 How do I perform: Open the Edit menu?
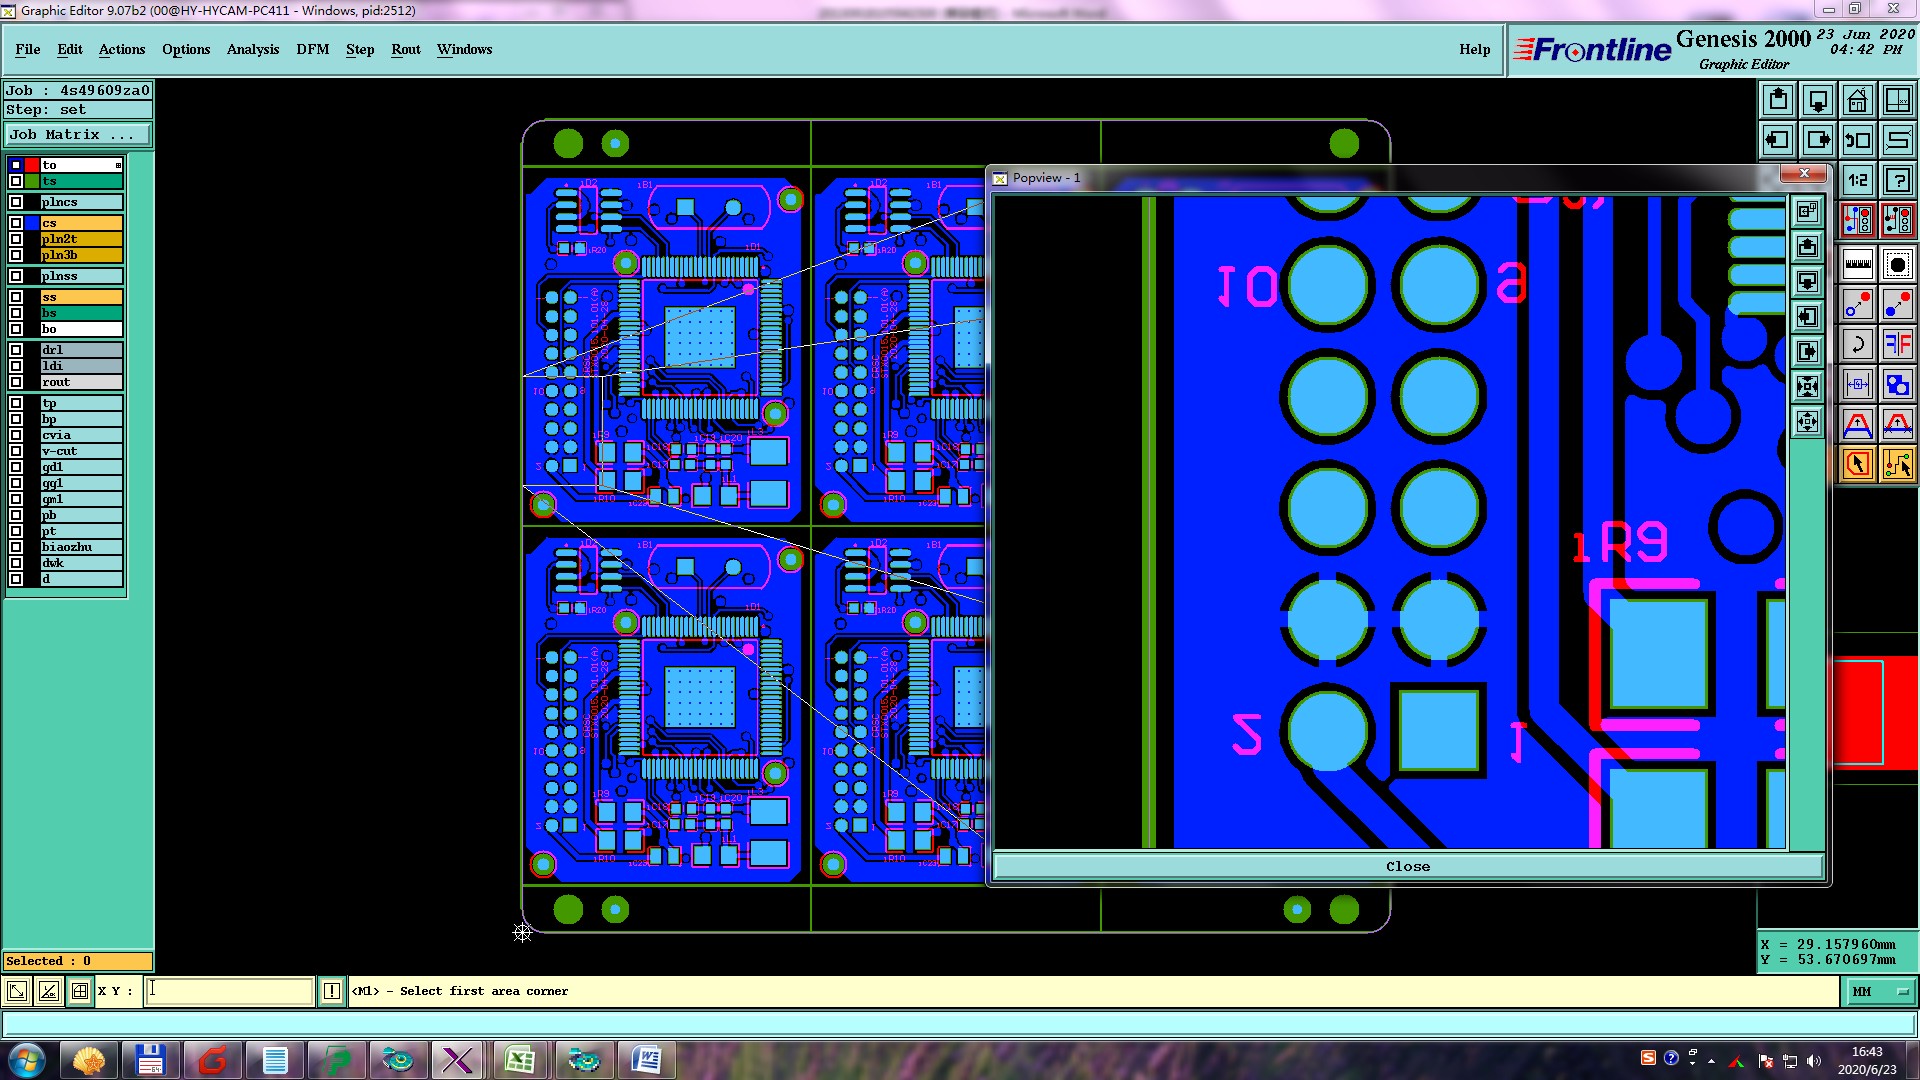[x=70, y=49]
